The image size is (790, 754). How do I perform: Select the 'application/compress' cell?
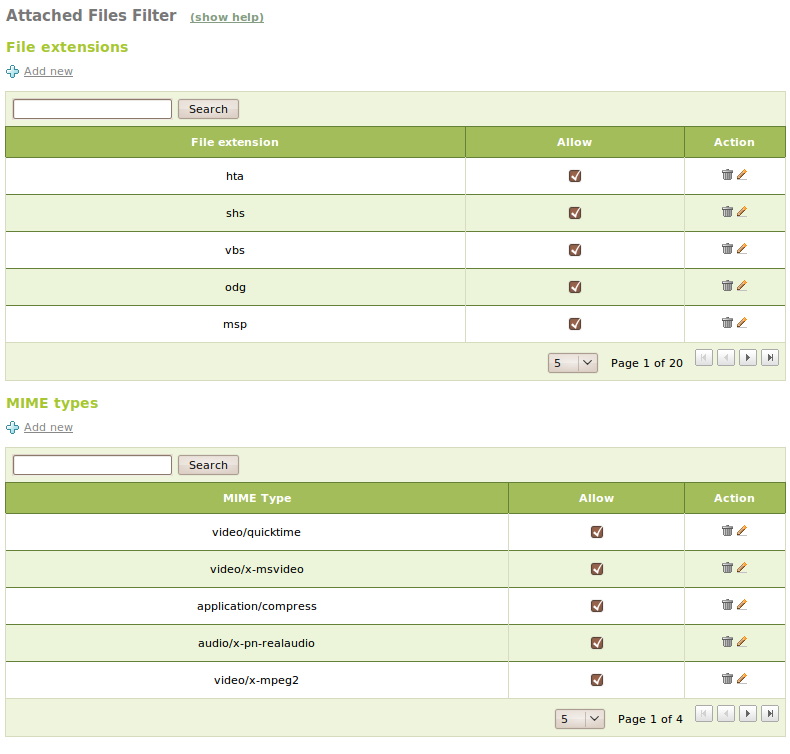click(x=256, y=606)
